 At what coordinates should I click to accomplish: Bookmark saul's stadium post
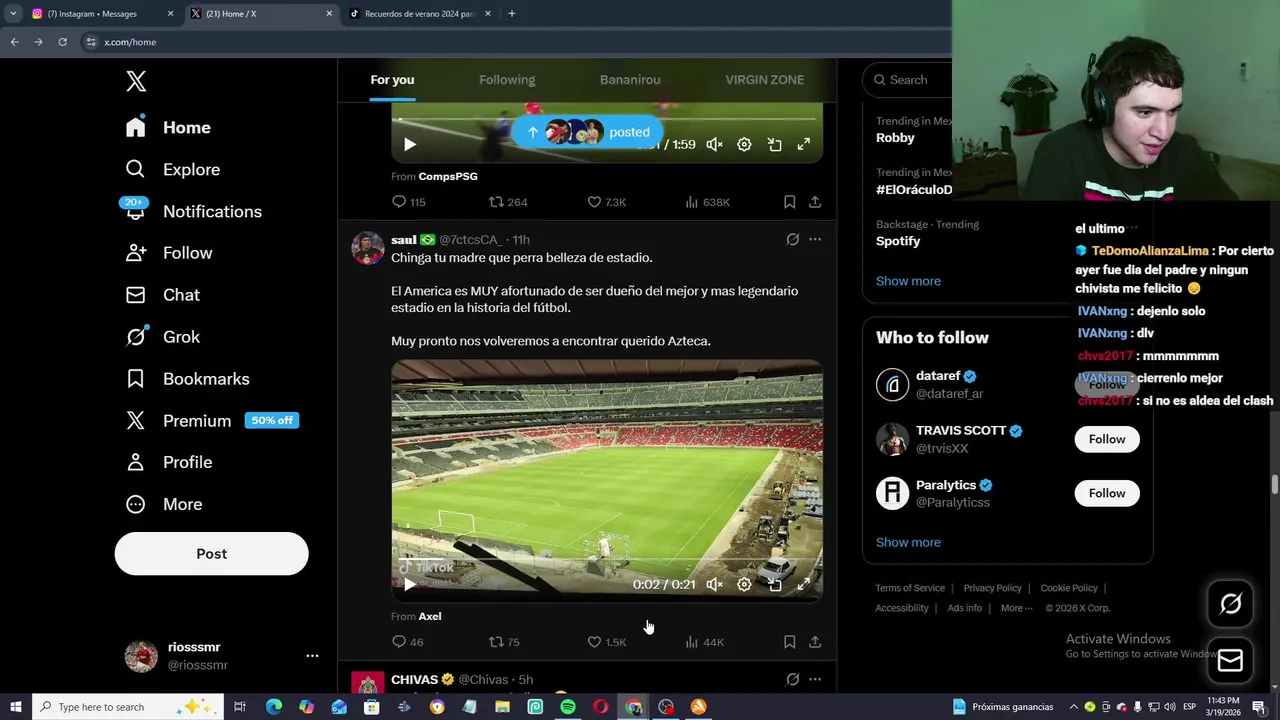pyautogui.click(x=789, y=642)
